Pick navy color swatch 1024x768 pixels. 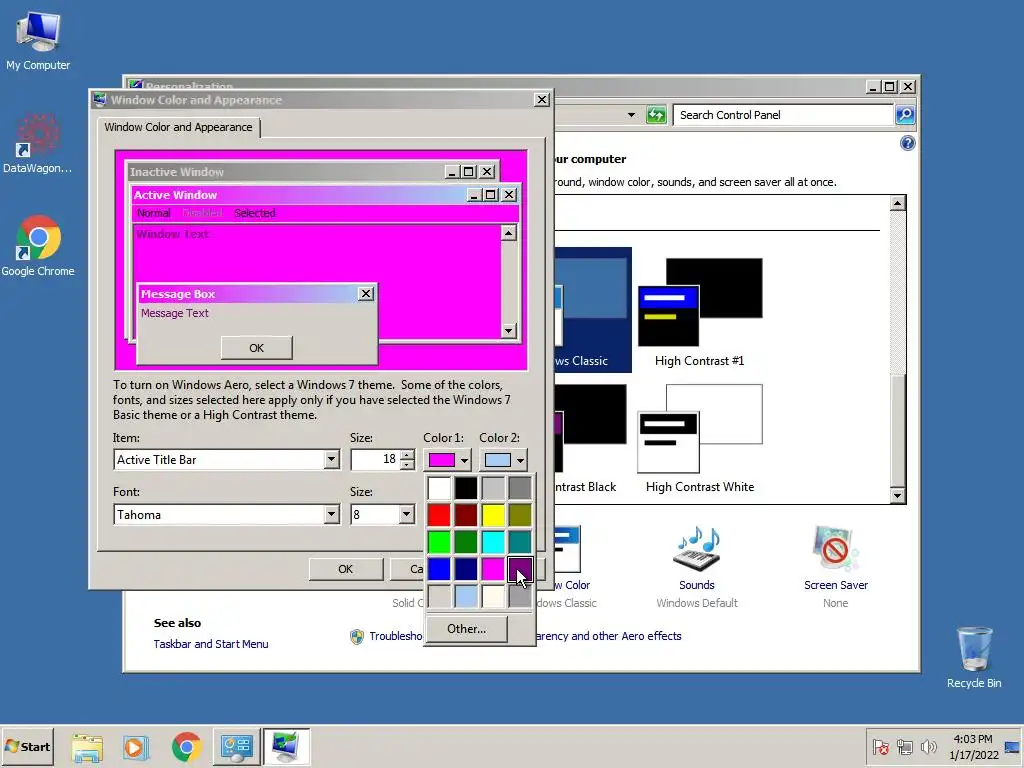(466, 569)
